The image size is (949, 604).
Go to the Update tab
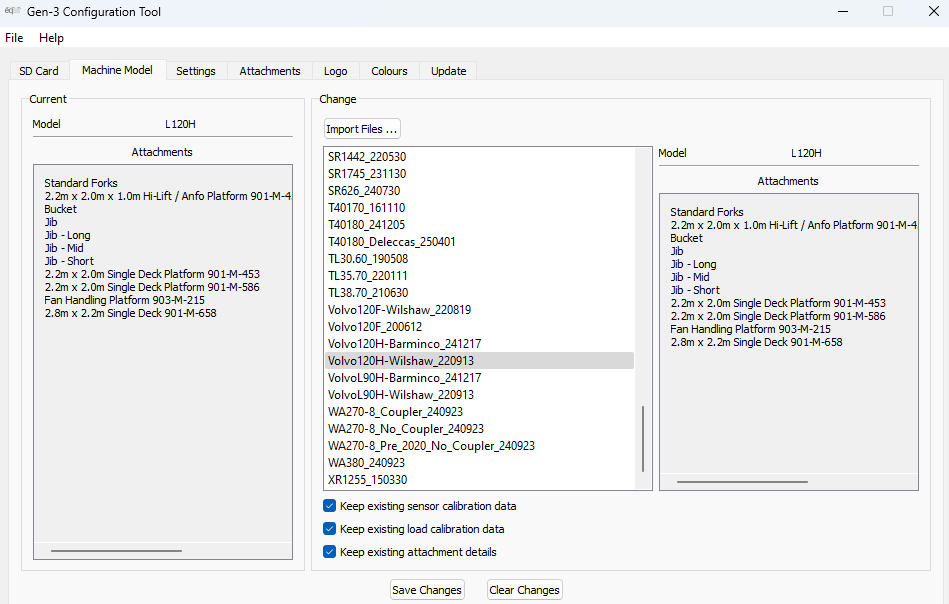(448, 71)
